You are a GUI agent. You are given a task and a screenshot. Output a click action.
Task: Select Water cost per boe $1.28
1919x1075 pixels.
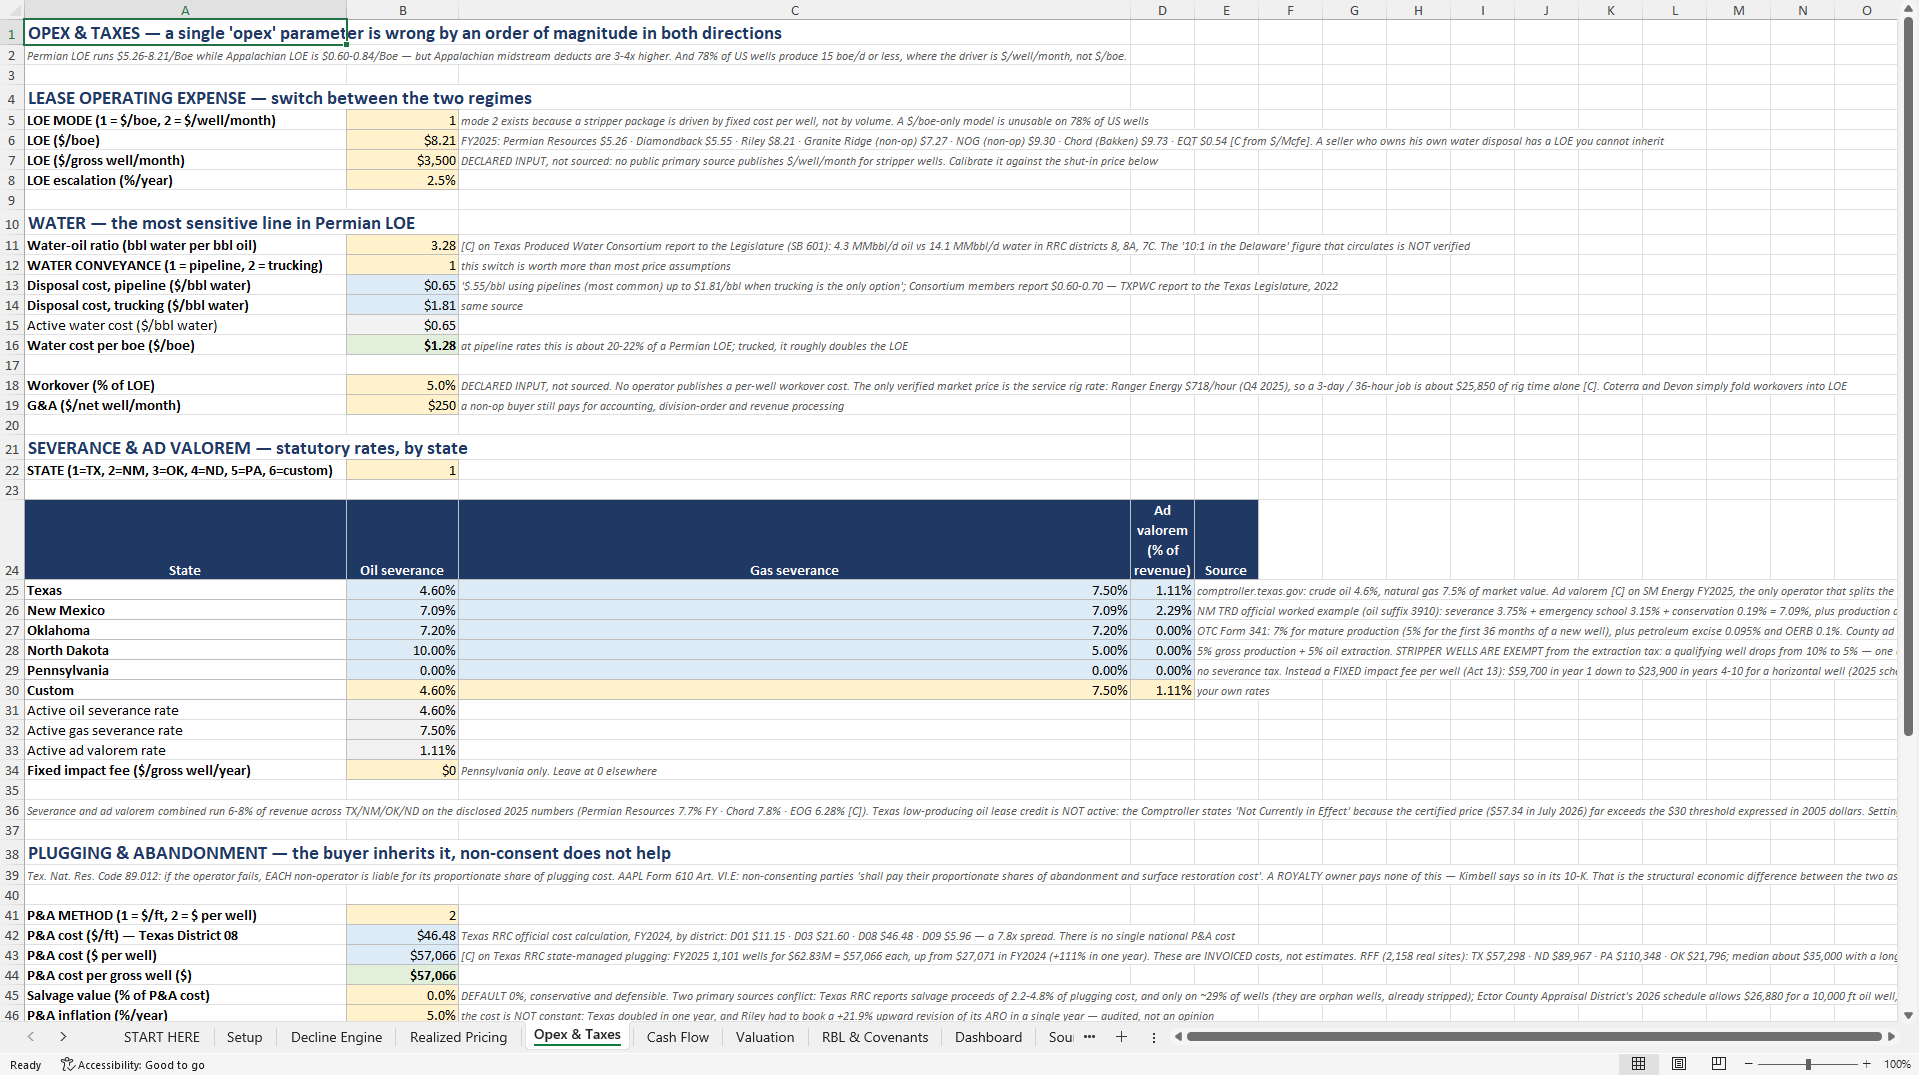(x=402, y=345)
